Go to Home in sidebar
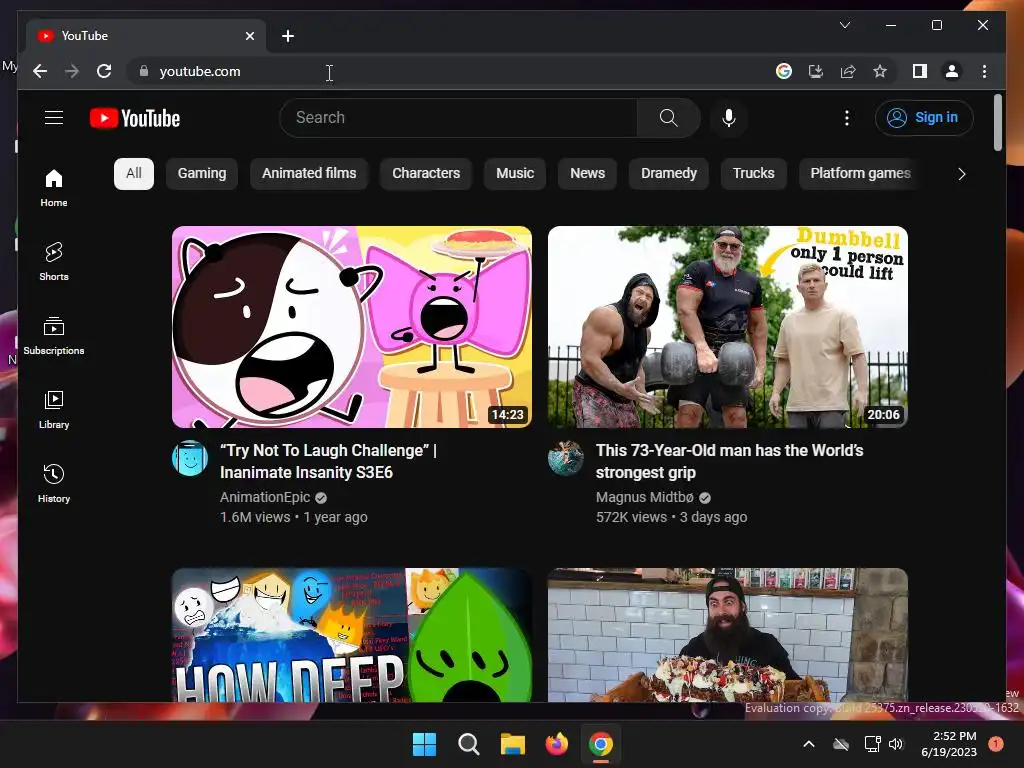 [54, 188]
